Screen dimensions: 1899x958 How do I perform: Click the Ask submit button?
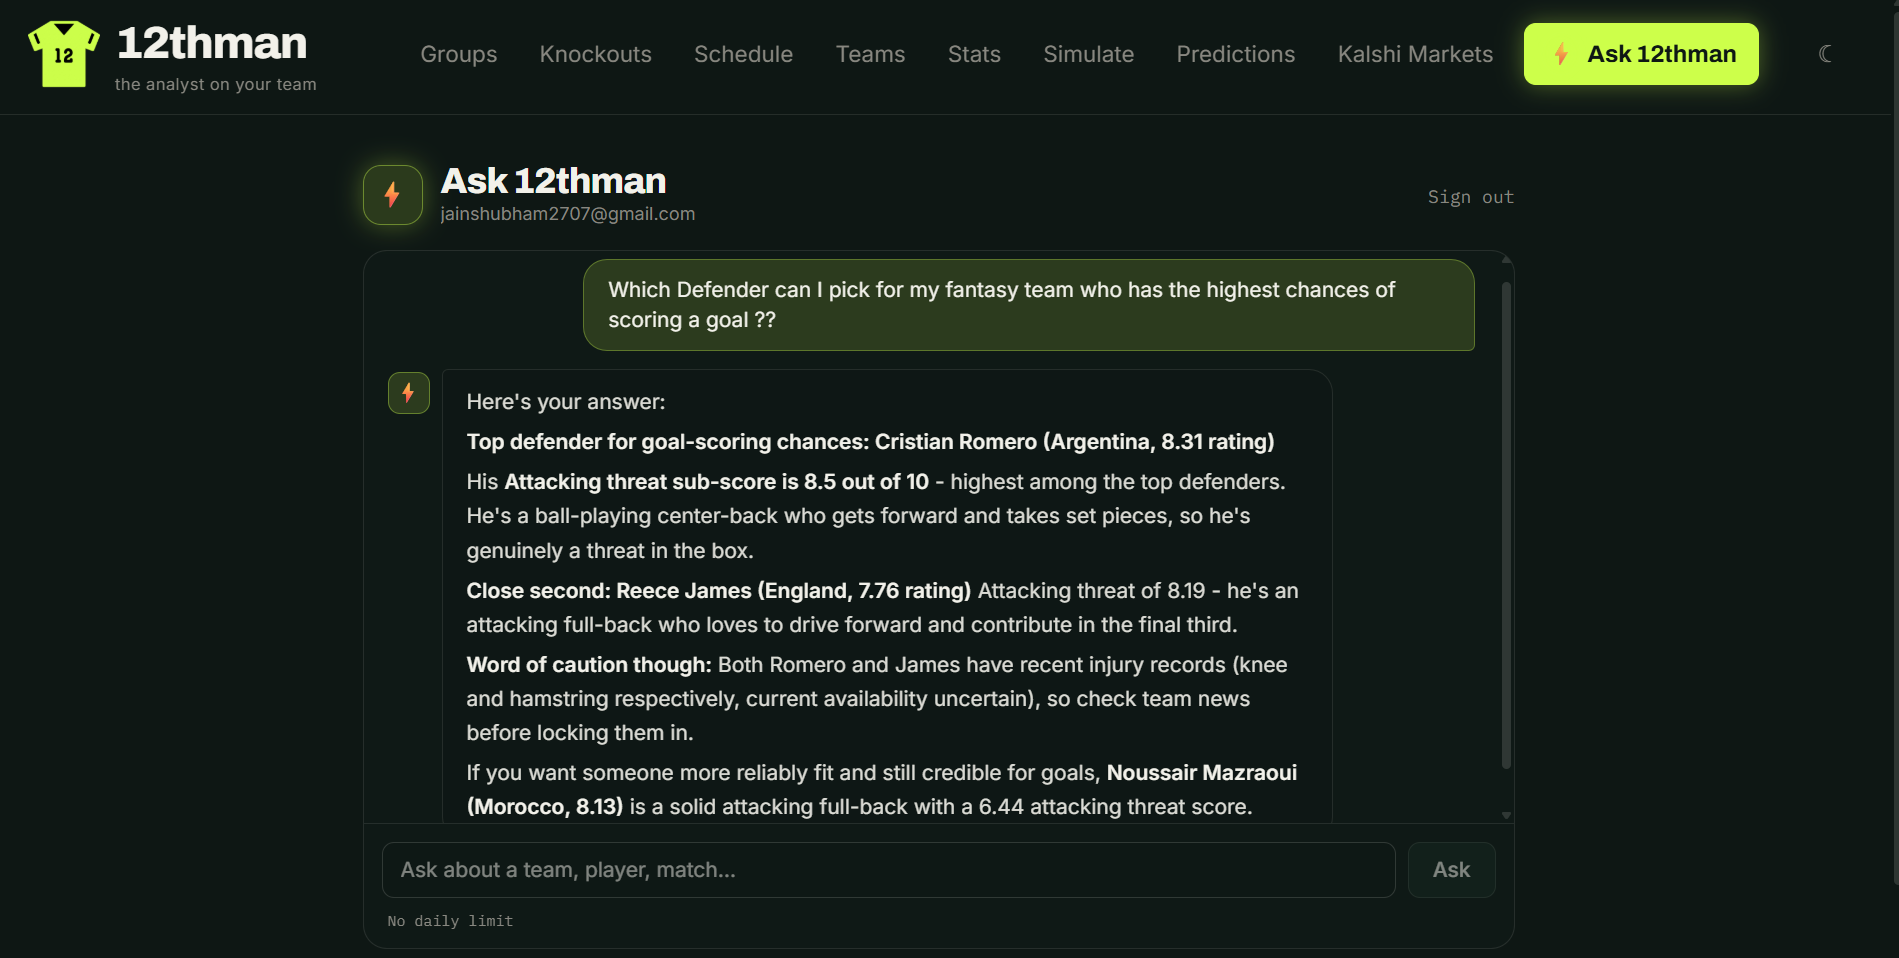pos(1451,870)
